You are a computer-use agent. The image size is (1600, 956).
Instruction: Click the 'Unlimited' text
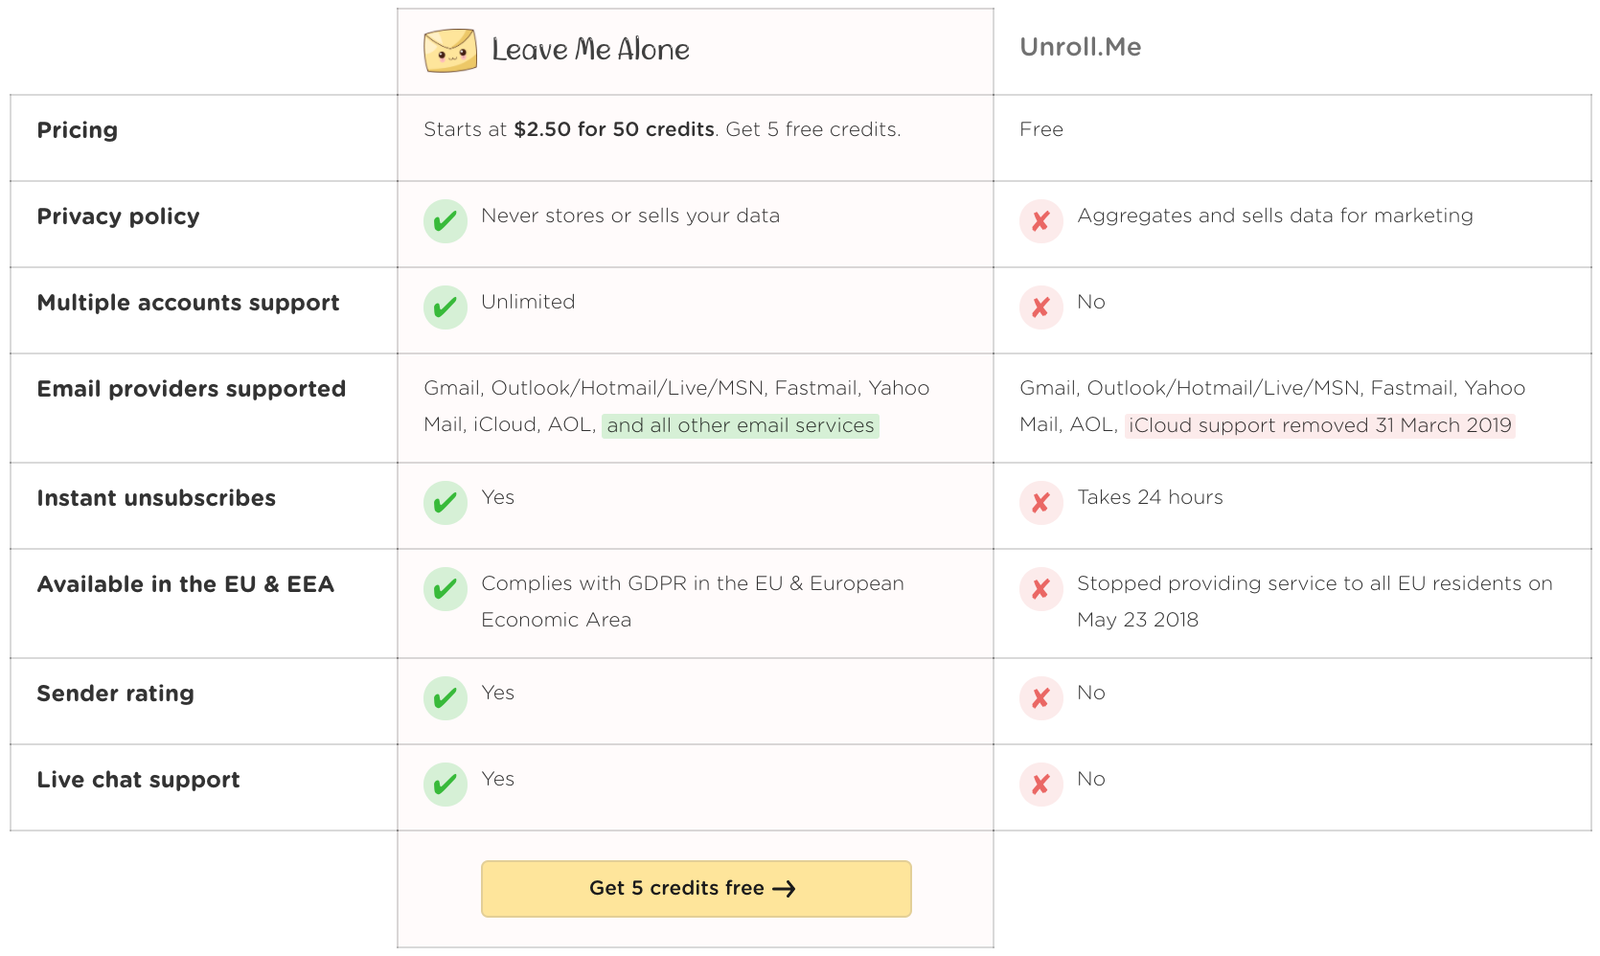click(528, 301)
